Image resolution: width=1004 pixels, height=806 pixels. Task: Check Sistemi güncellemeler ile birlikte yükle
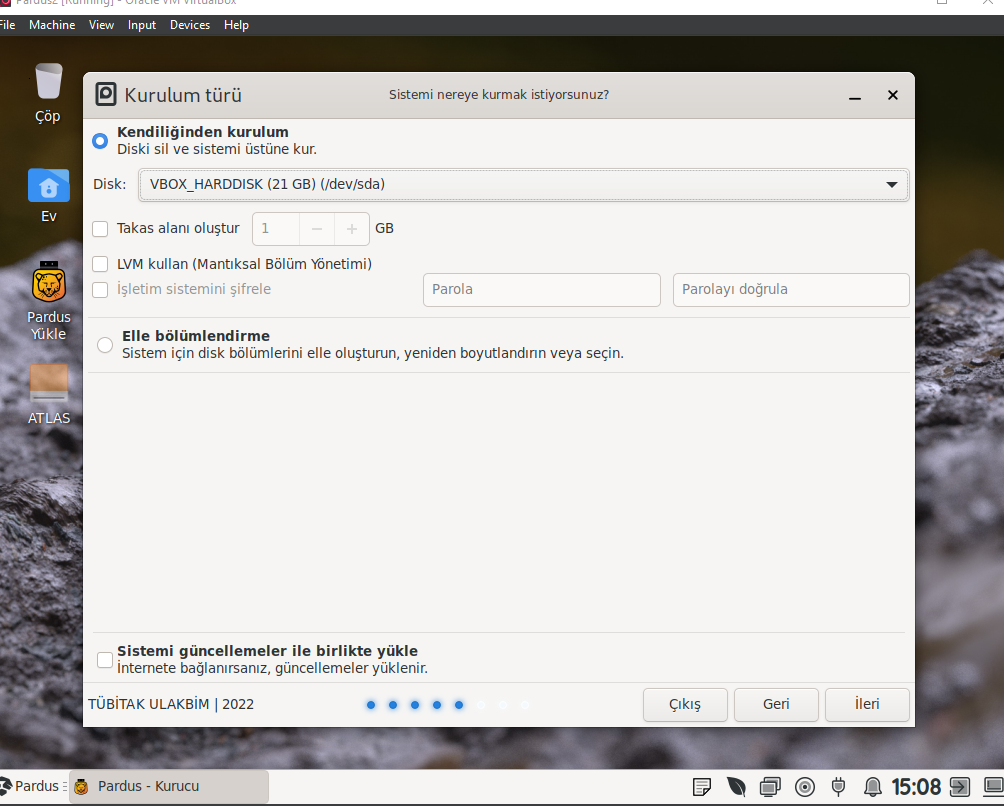105,659
